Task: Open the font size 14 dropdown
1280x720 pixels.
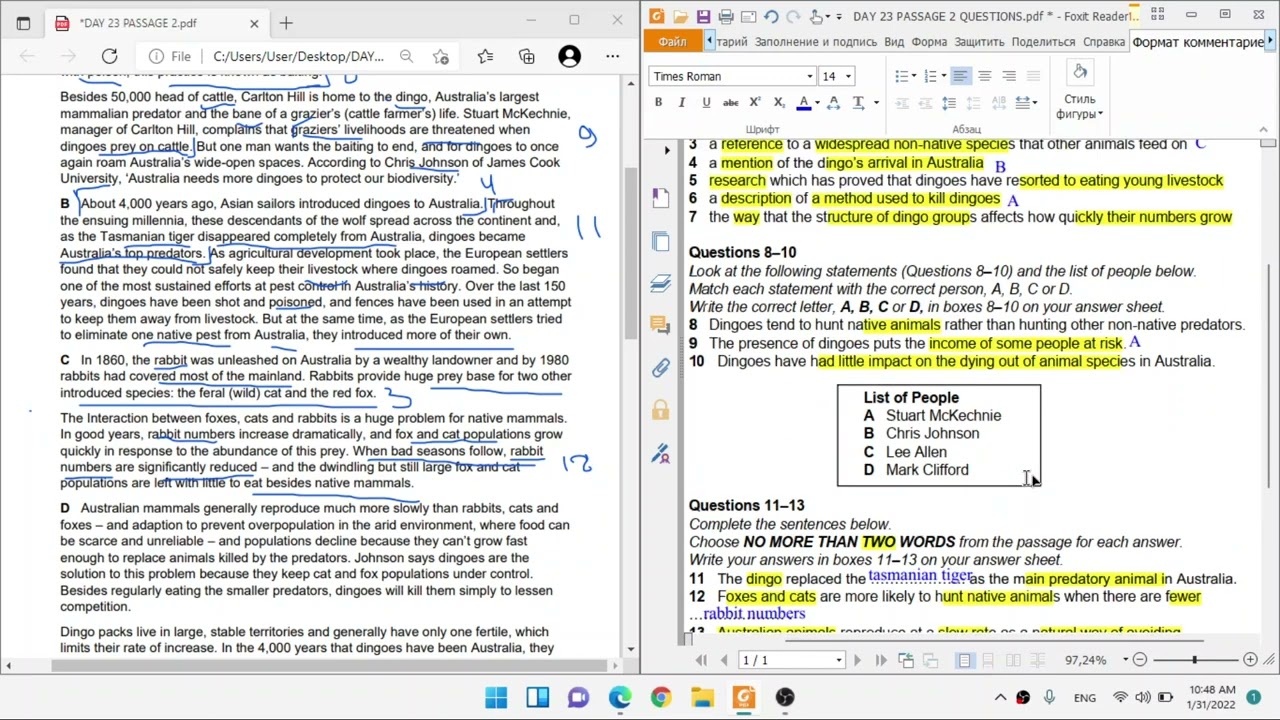Action: click(848, 76)
